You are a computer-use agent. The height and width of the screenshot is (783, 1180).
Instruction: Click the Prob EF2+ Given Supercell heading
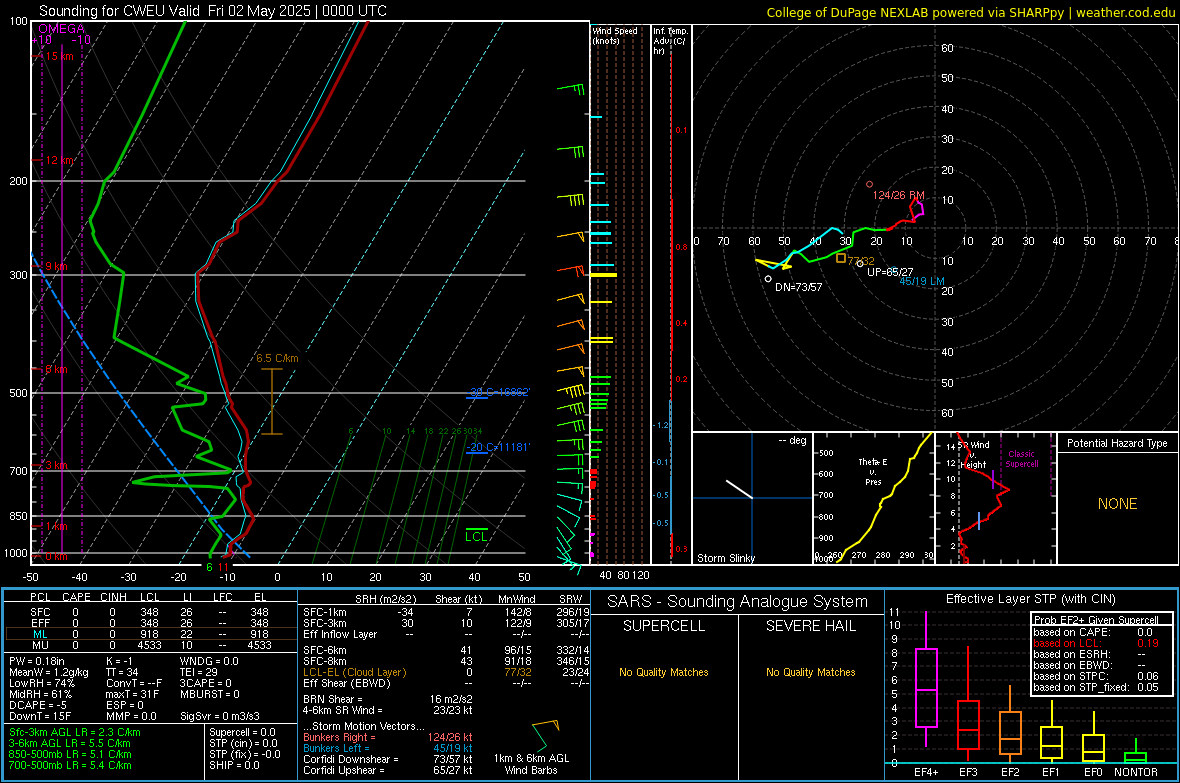pos(1096,620)
